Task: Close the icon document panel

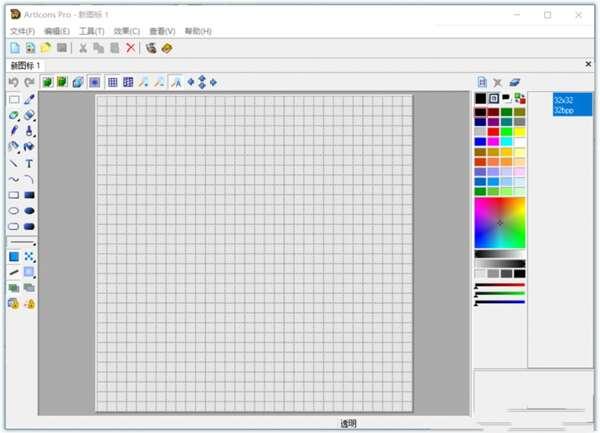Action: tap(587, 64)
